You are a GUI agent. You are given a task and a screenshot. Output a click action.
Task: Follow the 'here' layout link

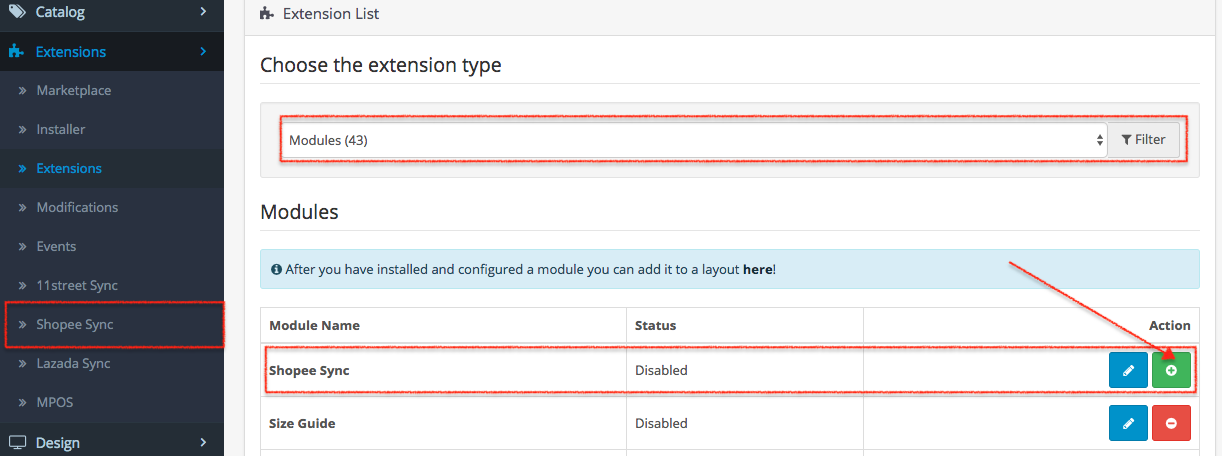[x=757, y=269]
